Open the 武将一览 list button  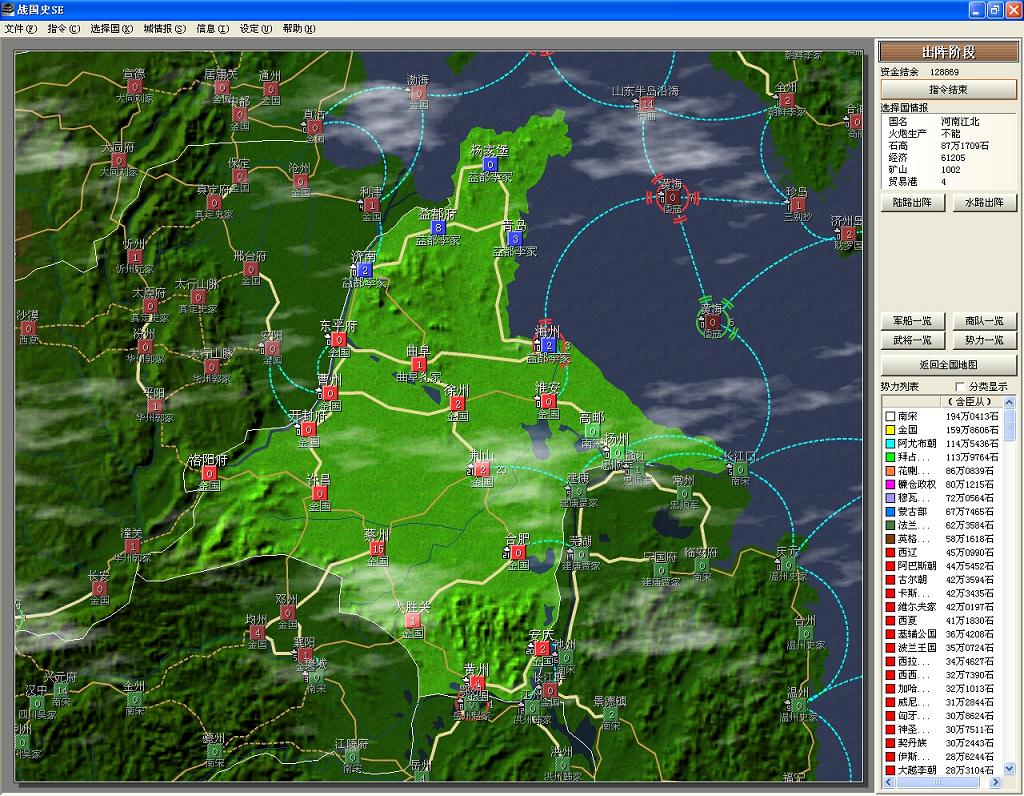912,341
